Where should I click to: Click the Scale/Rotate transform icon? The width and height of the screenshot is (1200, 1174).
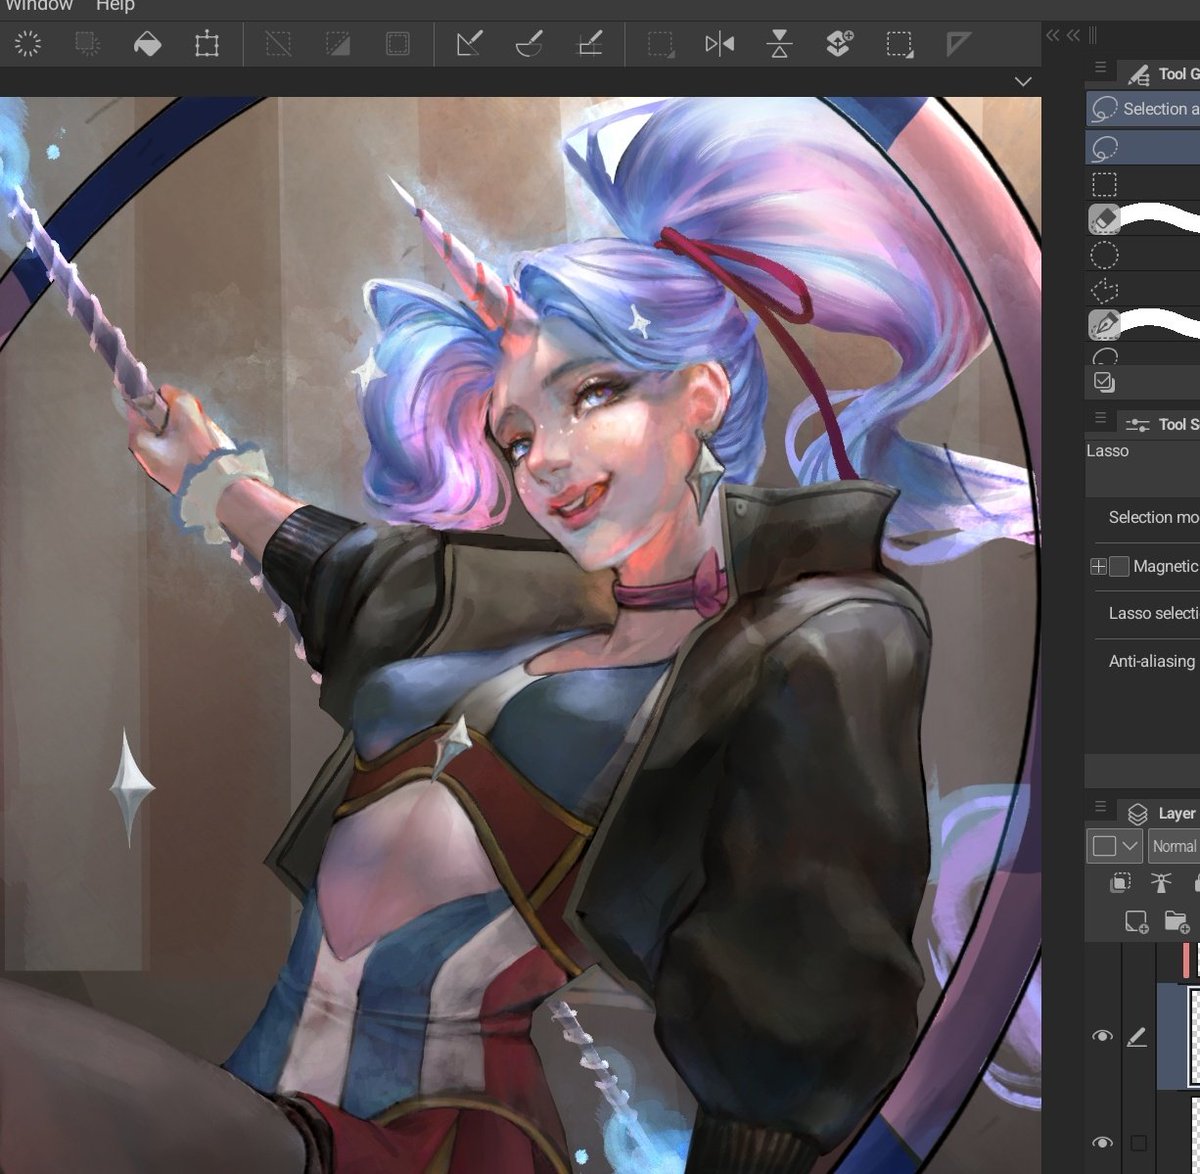pos(207,44)
